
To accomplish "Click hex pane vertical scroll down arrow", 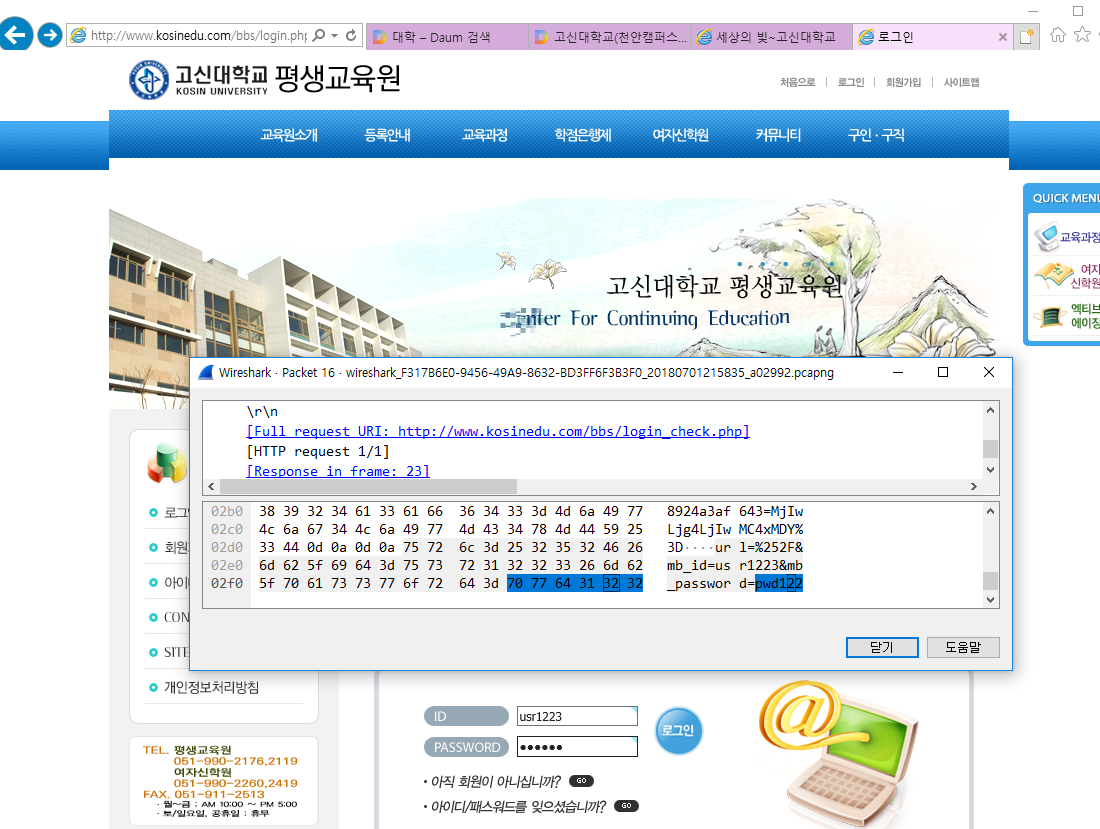I will [x=991, y=600].
